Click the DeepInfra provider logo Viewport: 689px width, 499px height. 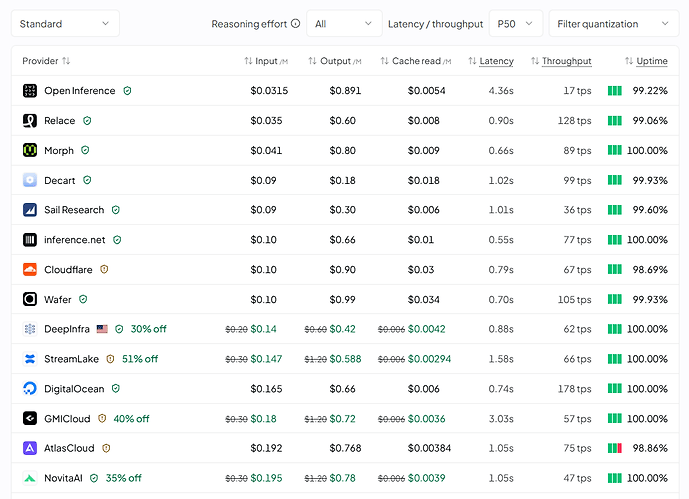[x=30, y=329]
